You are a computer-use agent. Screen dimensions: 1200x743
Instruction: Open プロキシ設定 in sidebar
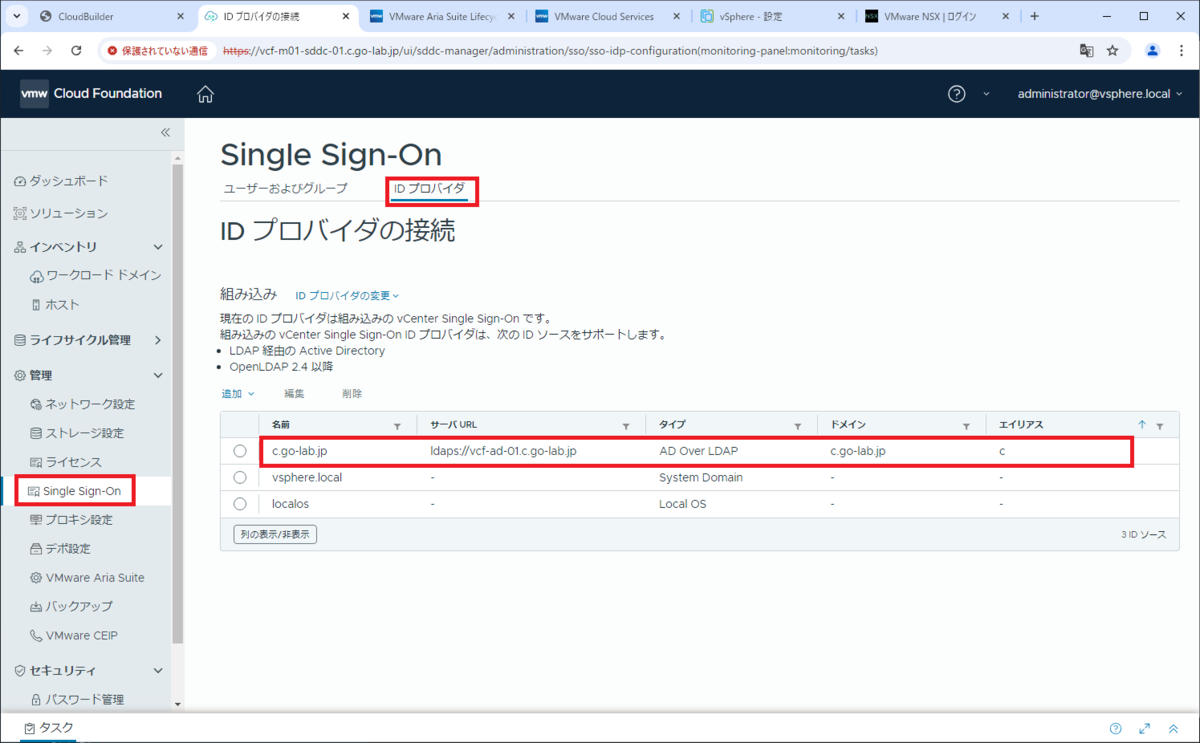coord(72,520)
